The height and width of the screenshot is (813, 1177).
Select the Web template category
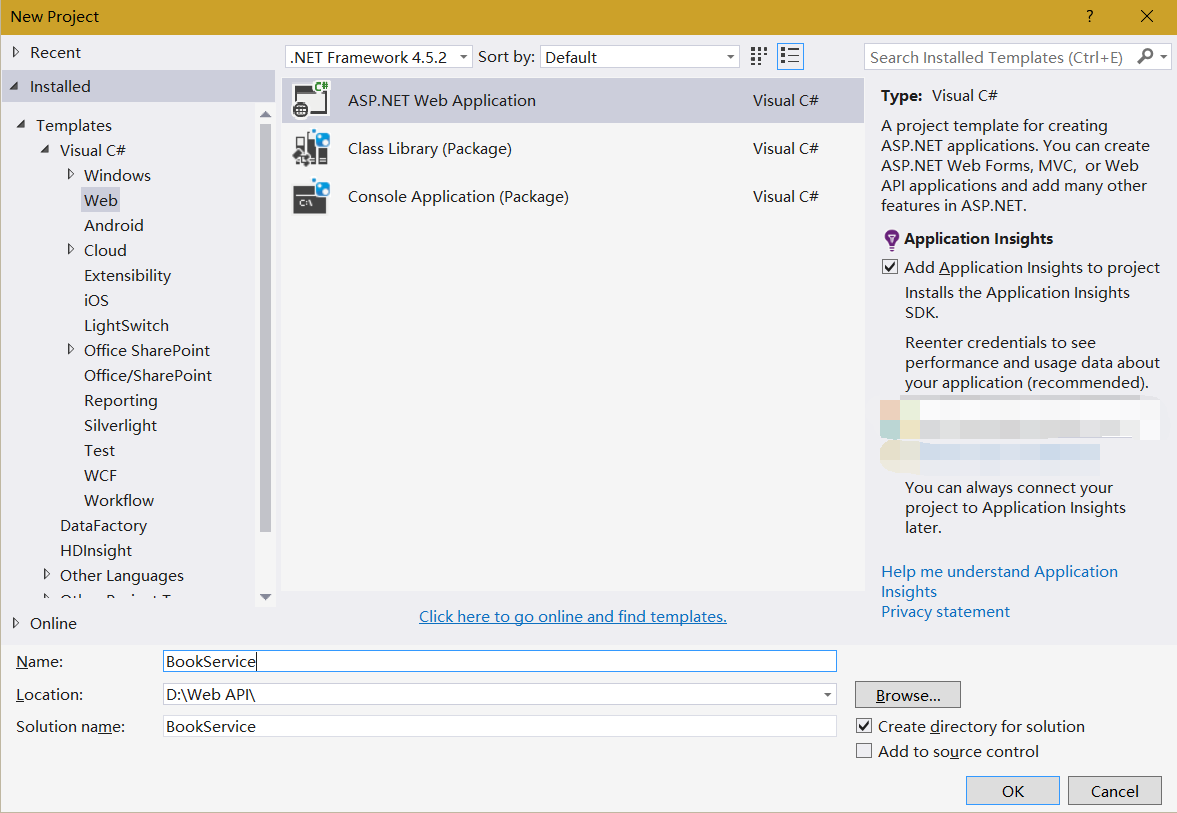point(101,200)
